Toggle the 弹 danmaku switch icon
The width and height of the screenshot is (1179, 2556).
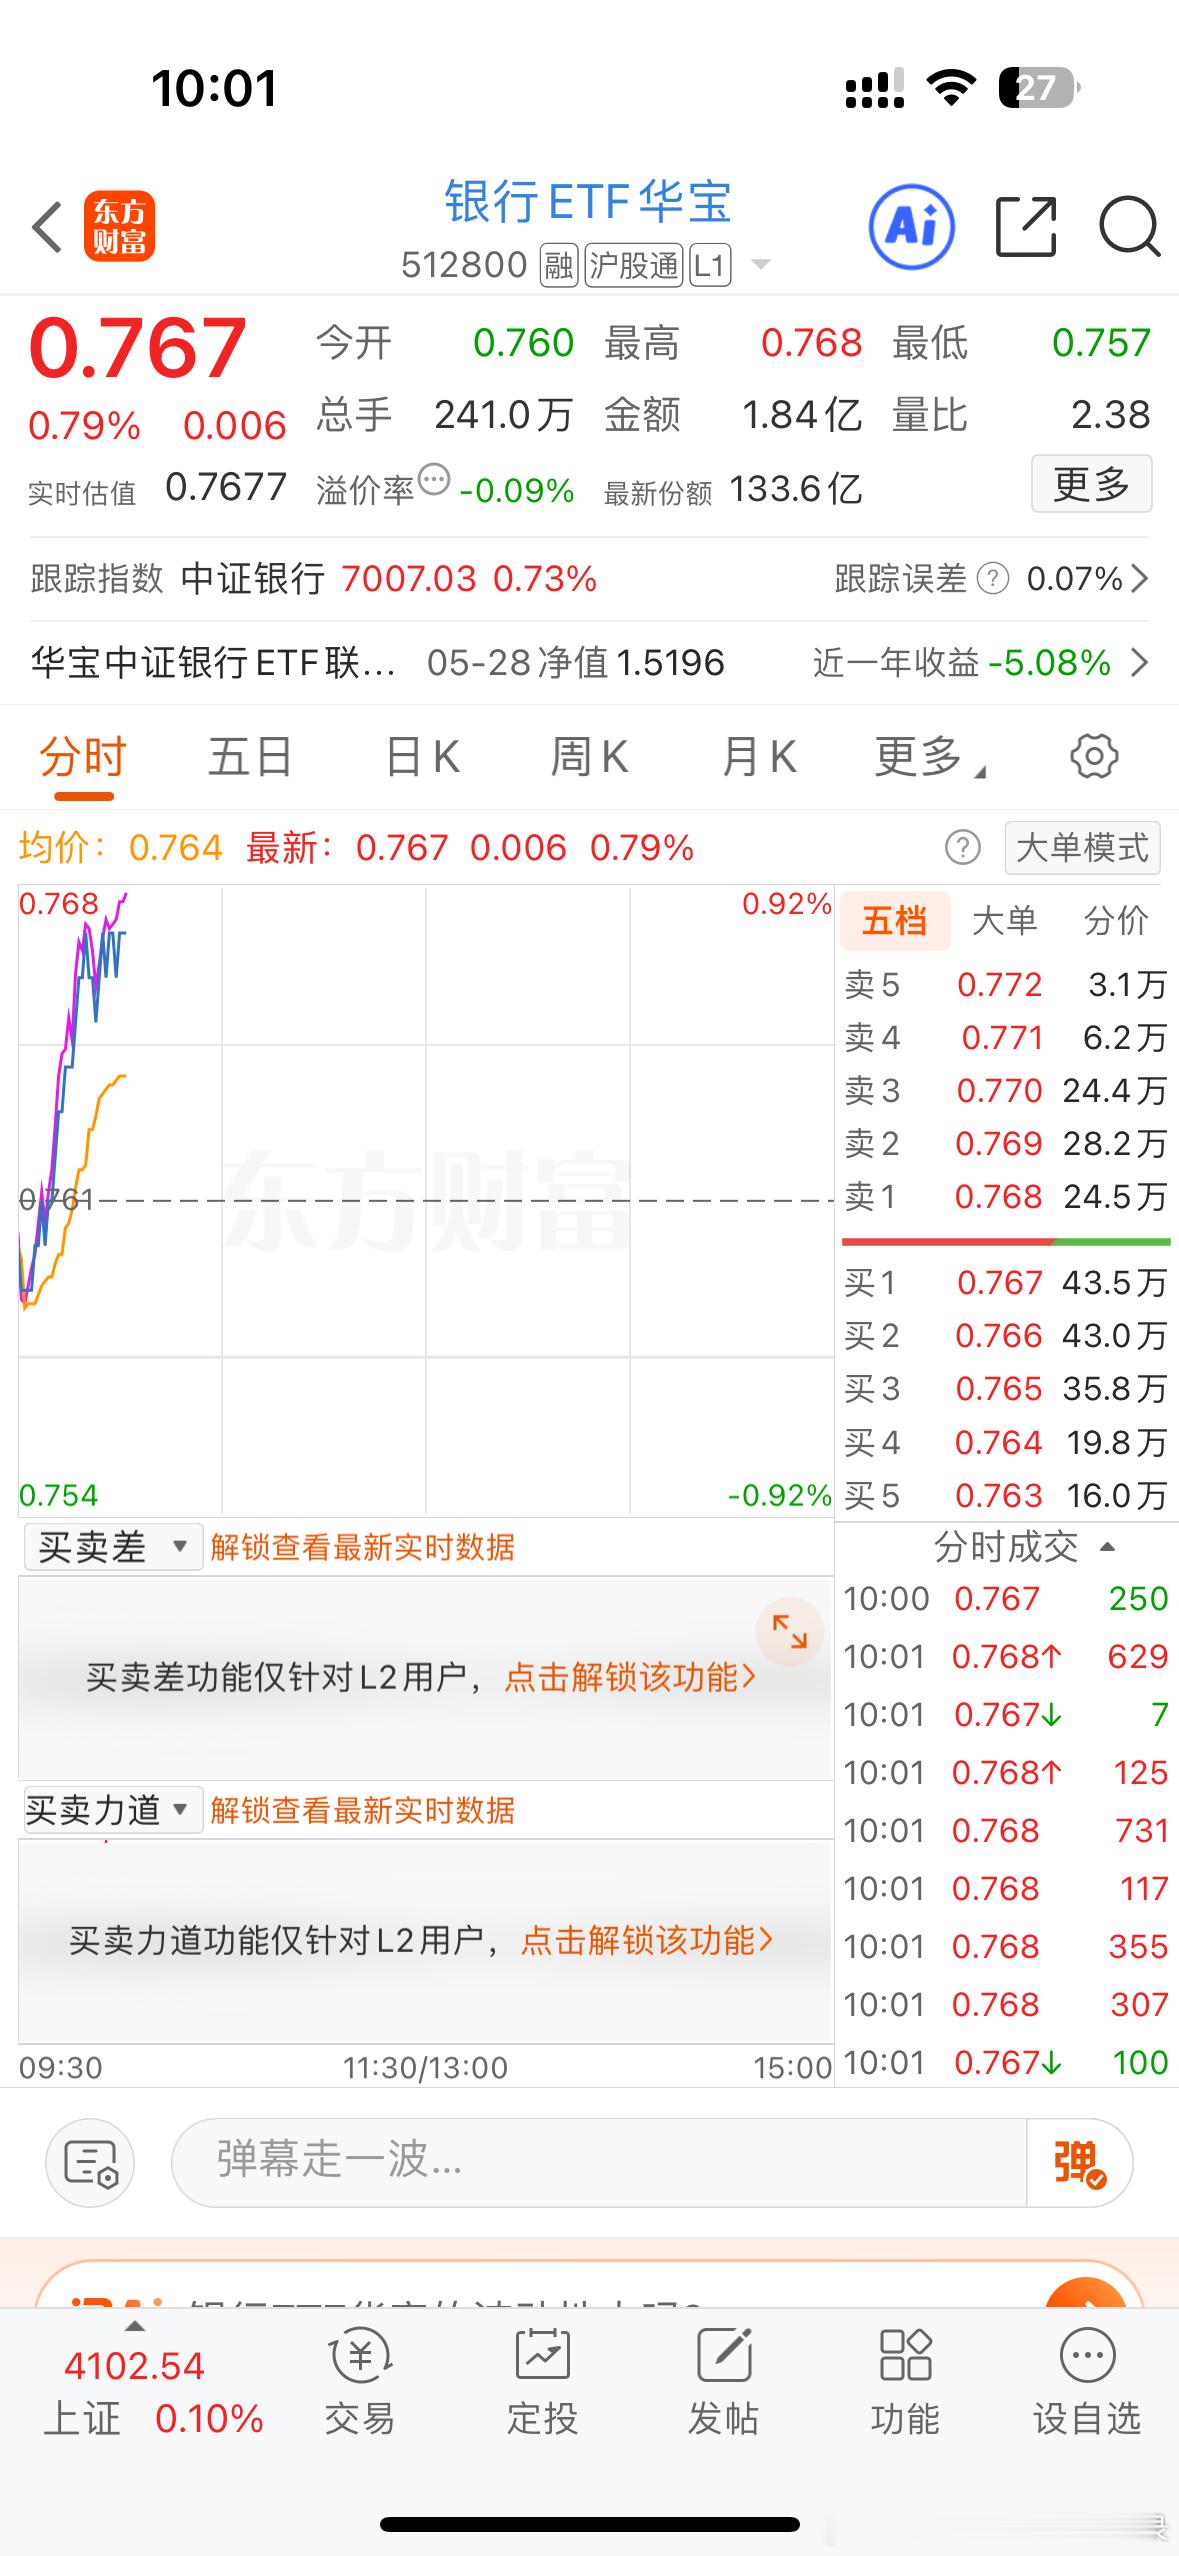pos(1080,2164)
